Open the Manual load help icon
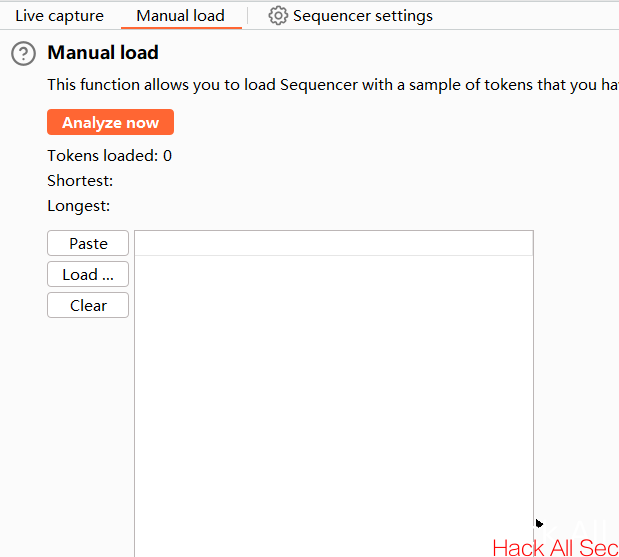619x557 pixels. pyautogui.click(x=23, y=53)
